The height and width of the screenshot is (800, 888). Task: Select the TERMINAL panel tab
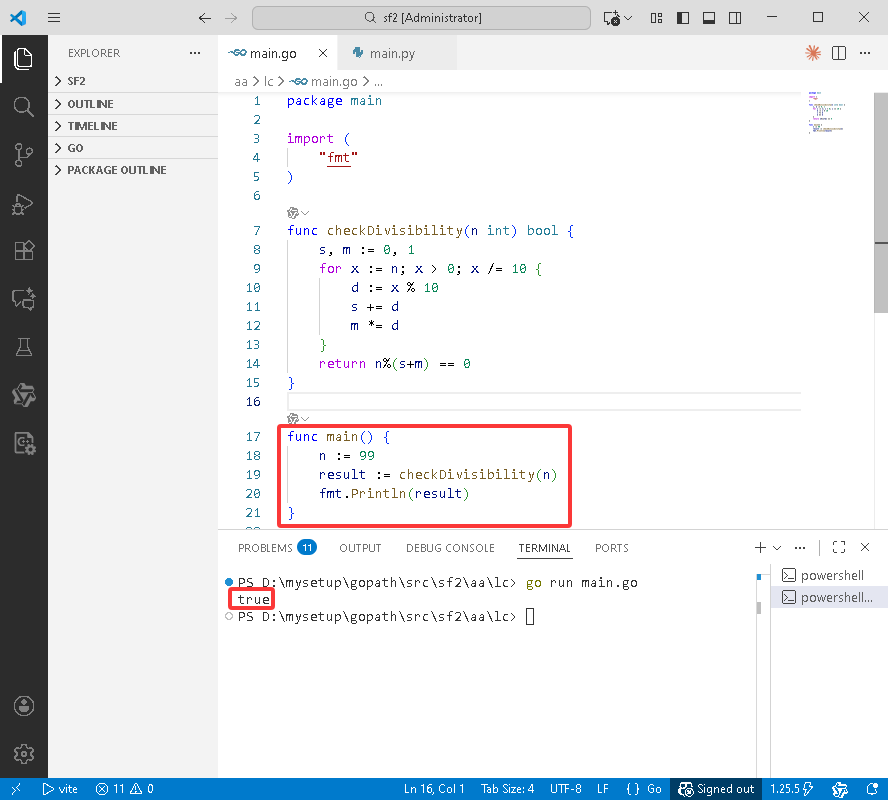pyautogui.click(x=544, y=547)
